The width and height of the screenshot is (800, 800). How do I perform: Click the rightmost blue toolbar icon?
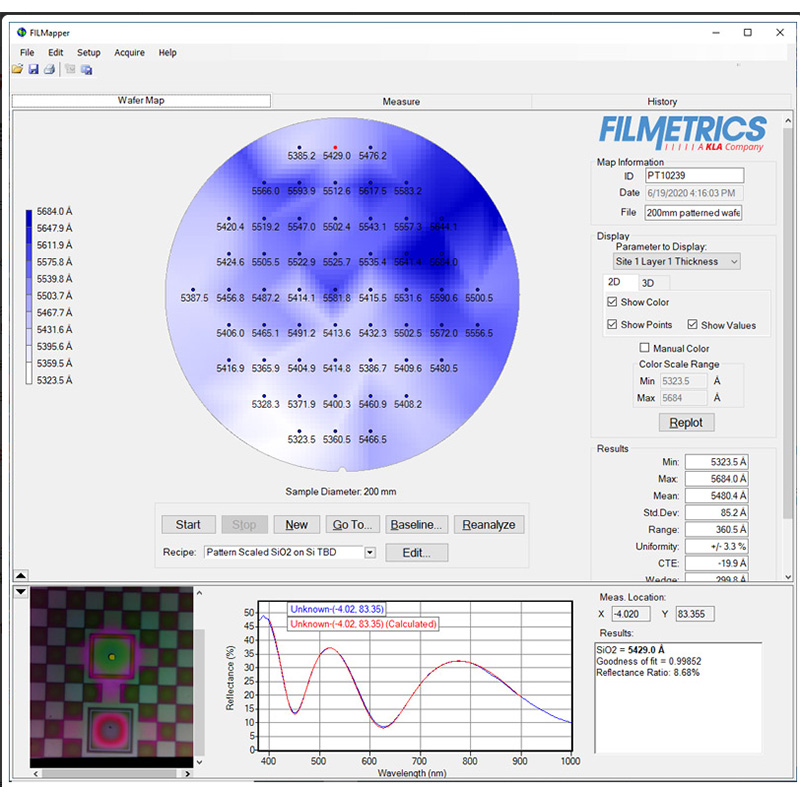click(x=87, y=69)
